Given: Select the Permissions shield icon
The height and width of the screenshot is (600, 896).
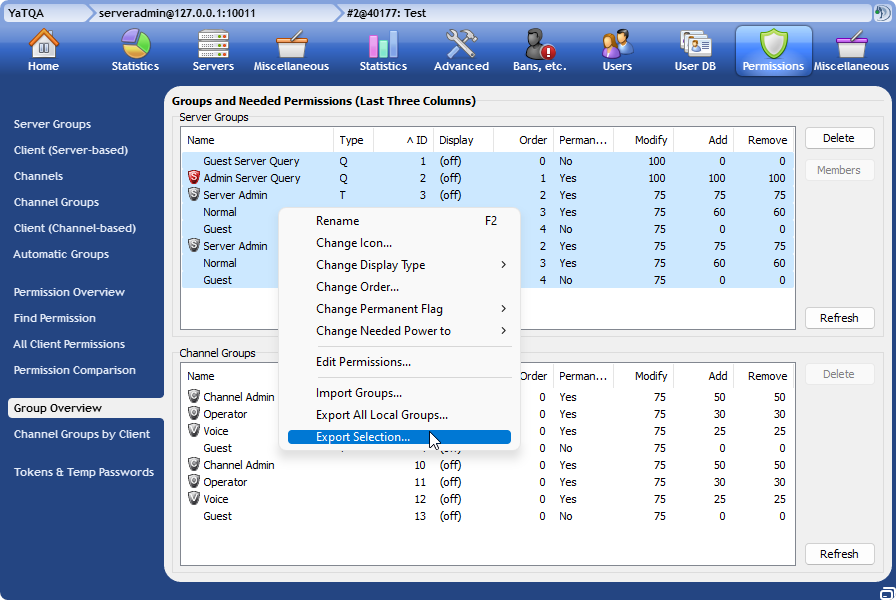Looking at the screenshot, I should (x=773, y=50).
